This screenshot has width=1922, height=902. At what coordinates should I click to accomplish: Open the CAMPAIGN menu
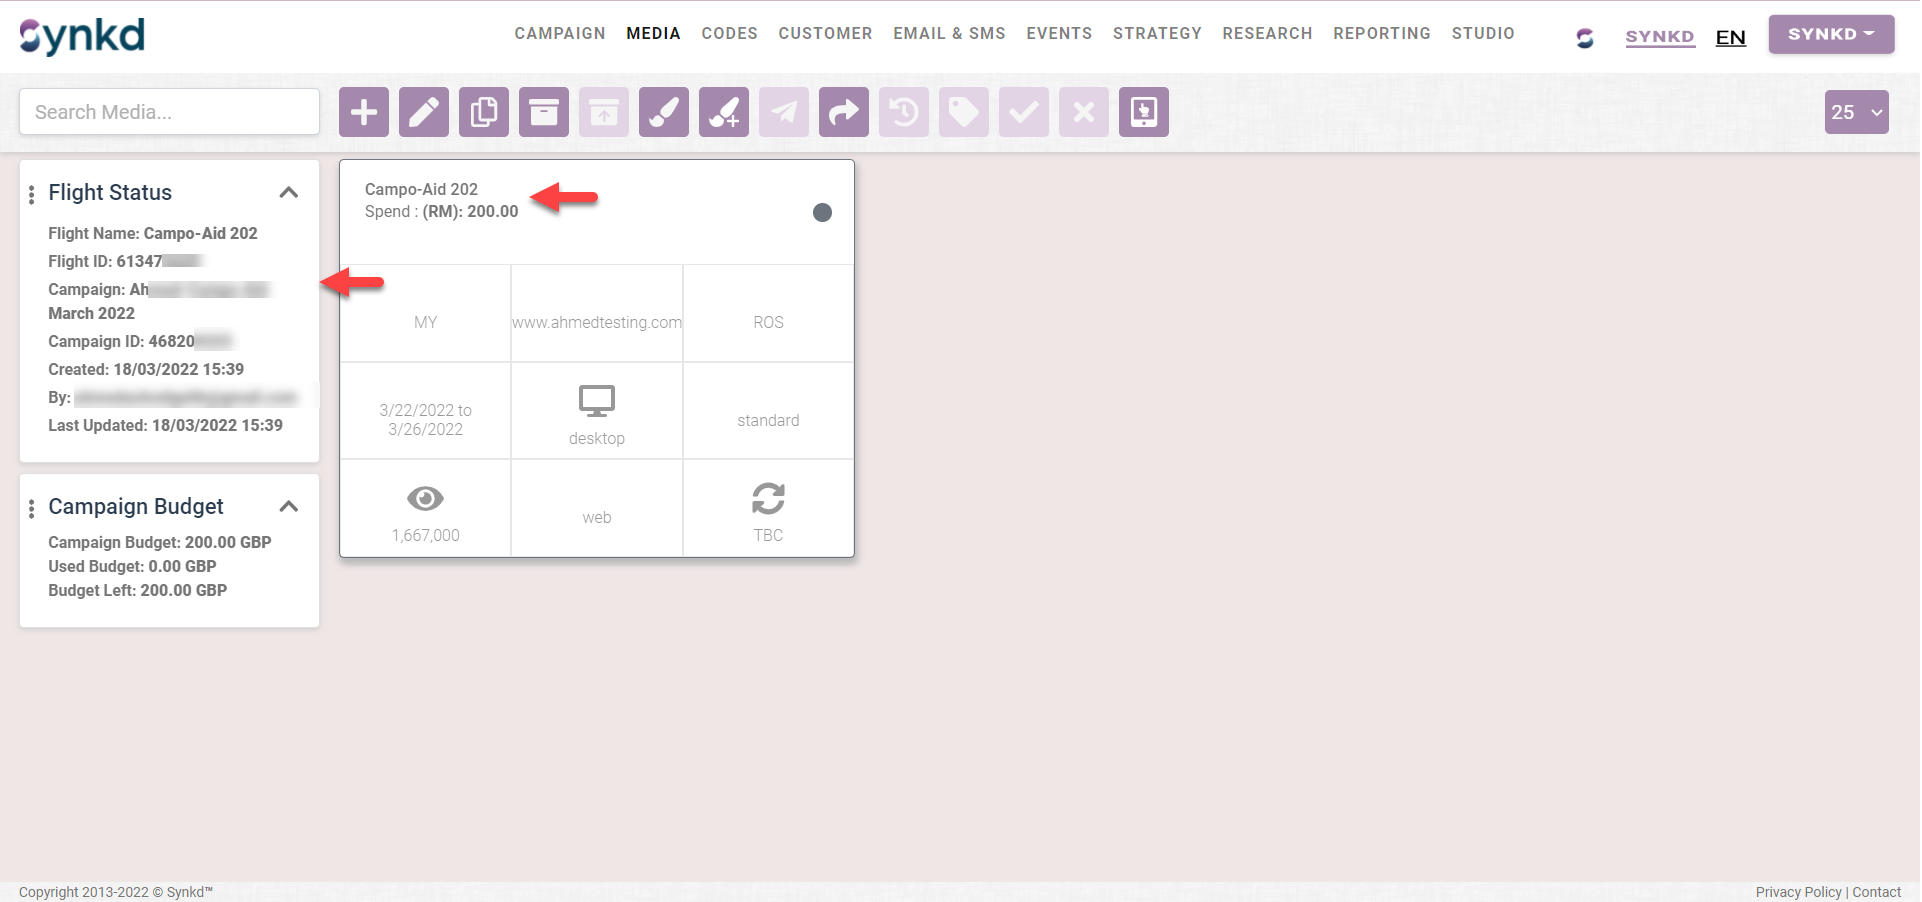click(560, 33)
